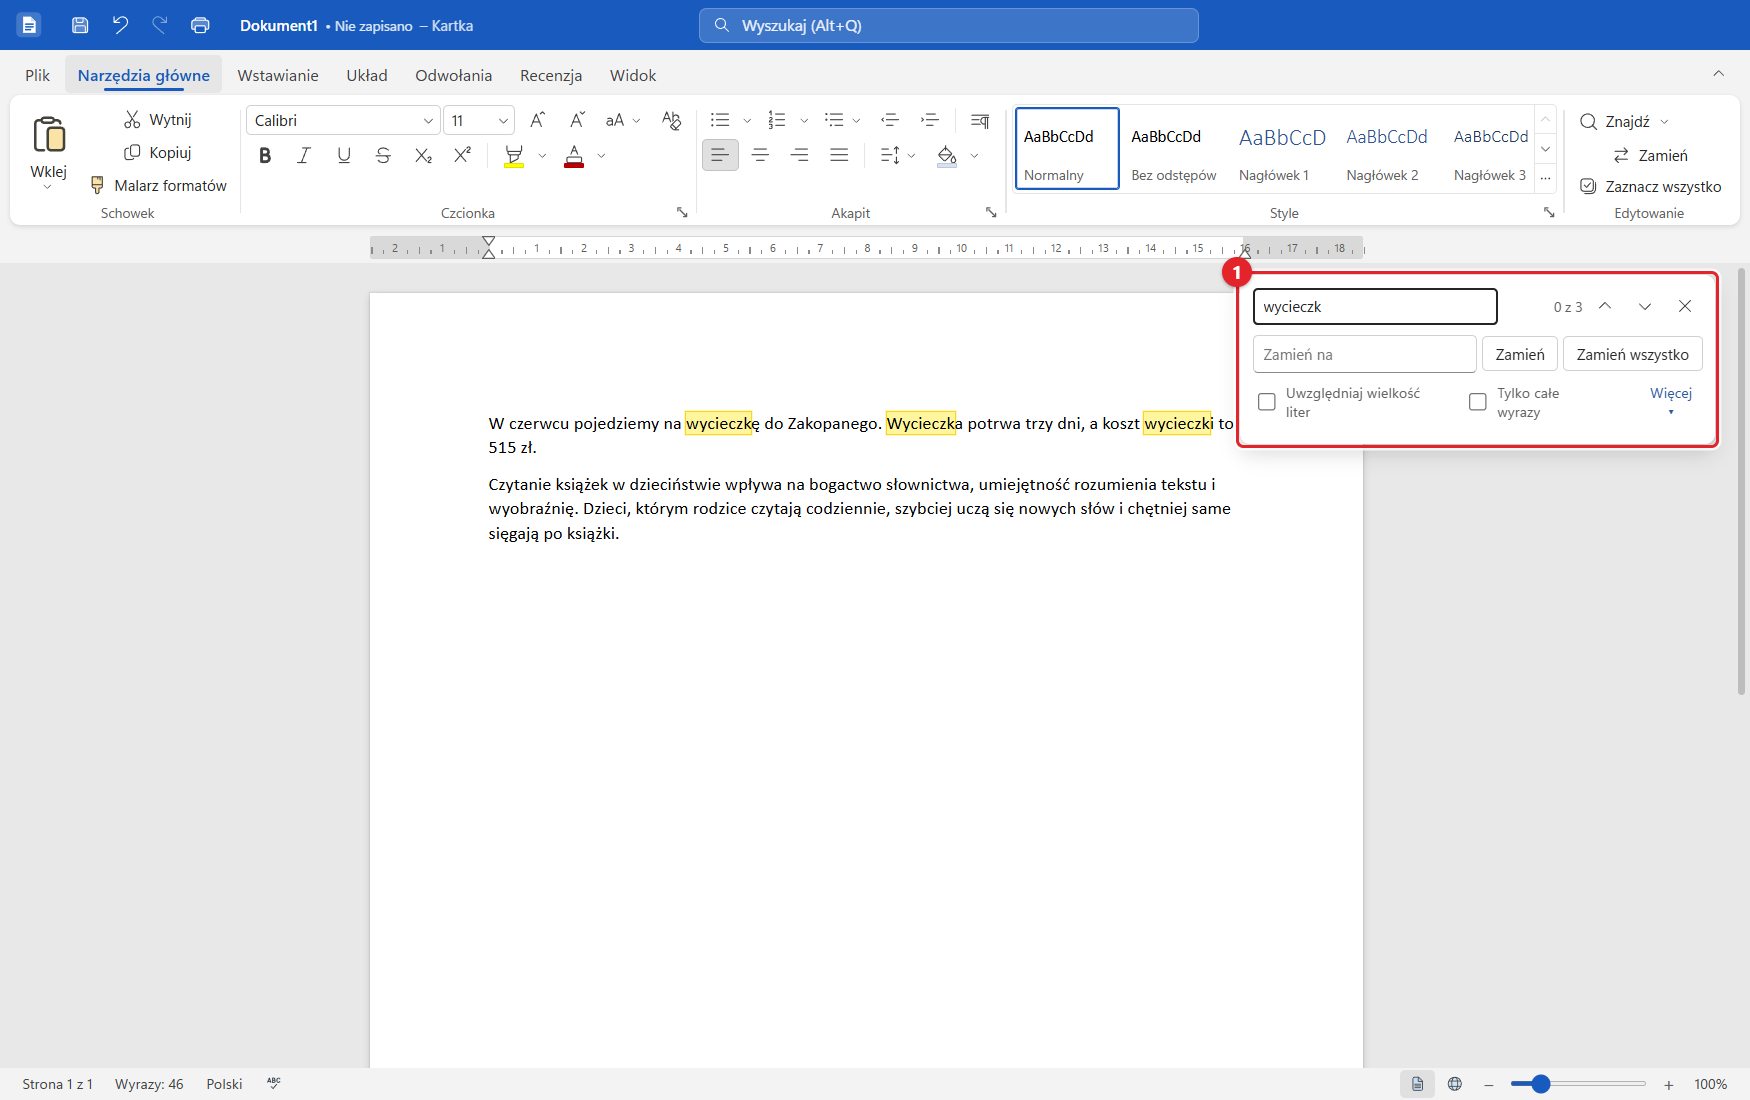Center align the paragraph
The image size is (1750, 1100).
tap(760, 155)
